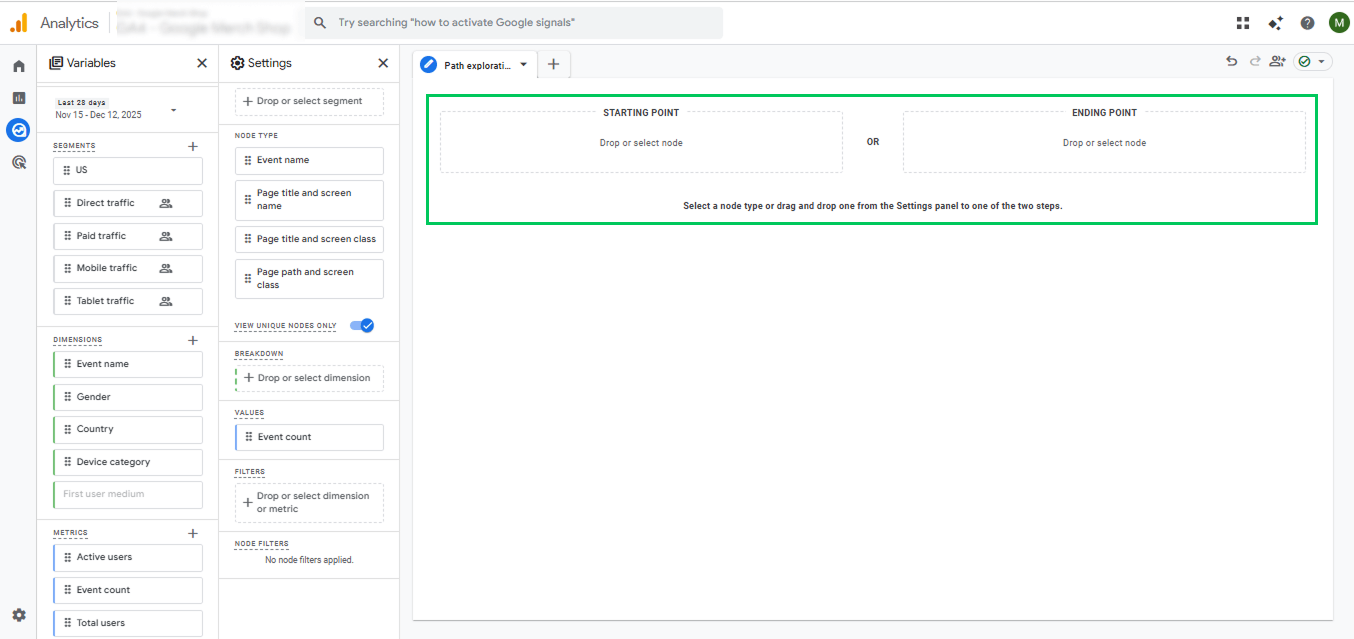Add a new exploration tab

coord(553,65)
